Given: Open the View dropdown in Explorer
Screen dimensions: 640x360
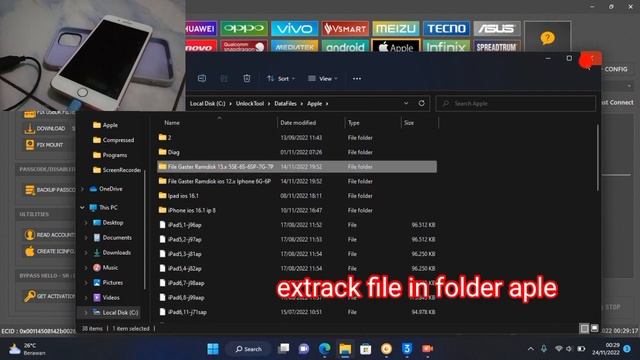Looking at the screenshot, I should [x=323, y=79].
